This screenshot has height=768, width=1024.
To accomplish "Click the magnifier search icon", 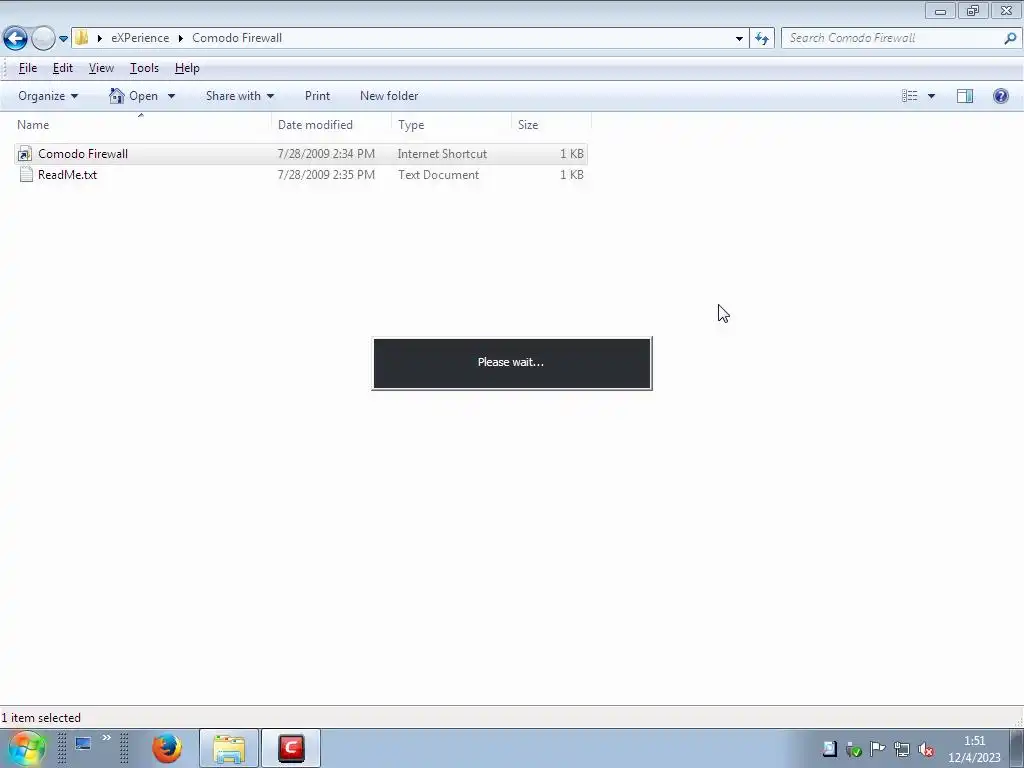I will [1010, 38].
